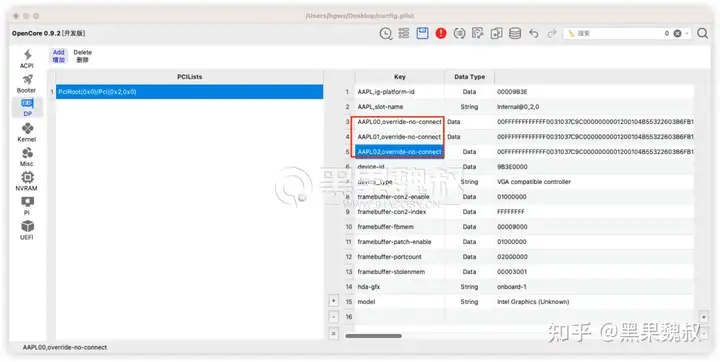
Task: Click toolbar icon left of copy icon
Action: 478,33
